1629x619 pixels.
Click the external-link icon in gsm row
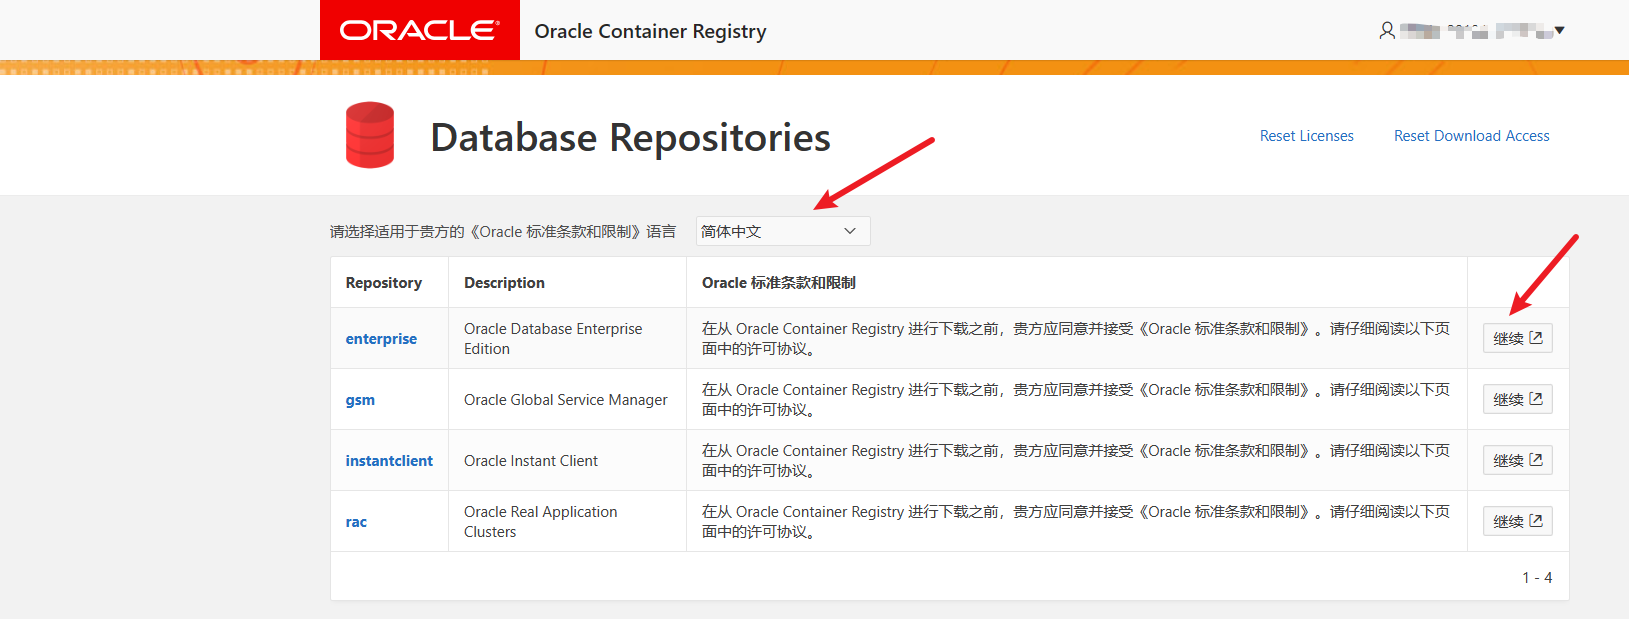[x=1536, y=399]
